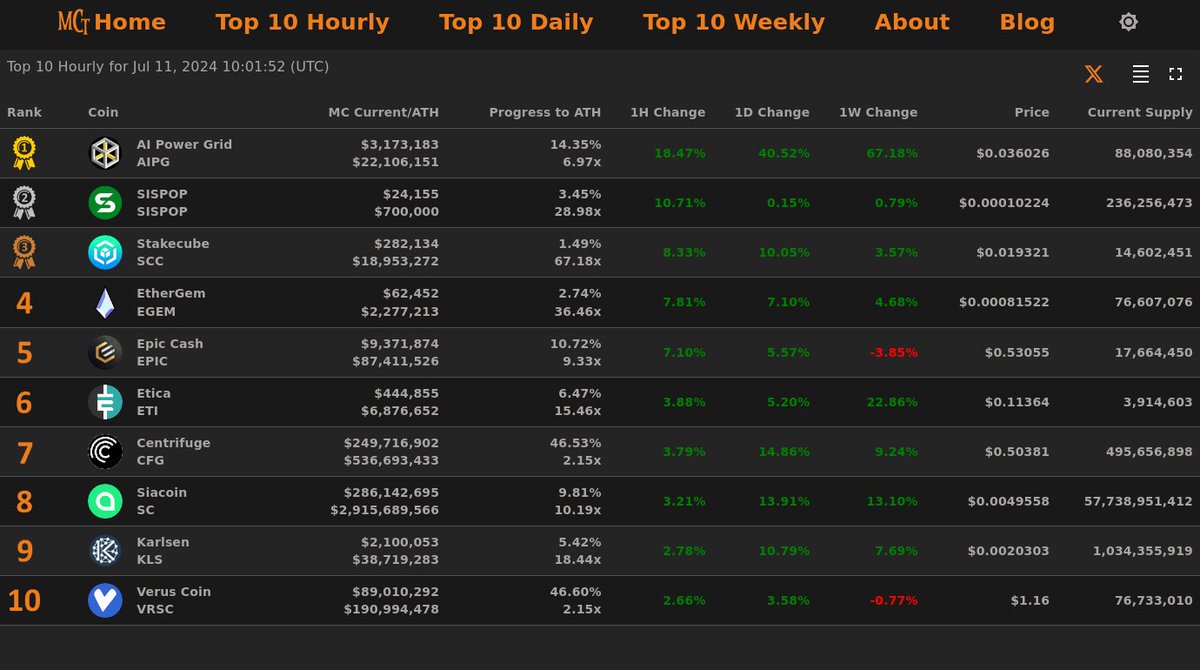1200x670 pixels.
Task: Click the SISPOP coin logo
Action: (105, 203)
